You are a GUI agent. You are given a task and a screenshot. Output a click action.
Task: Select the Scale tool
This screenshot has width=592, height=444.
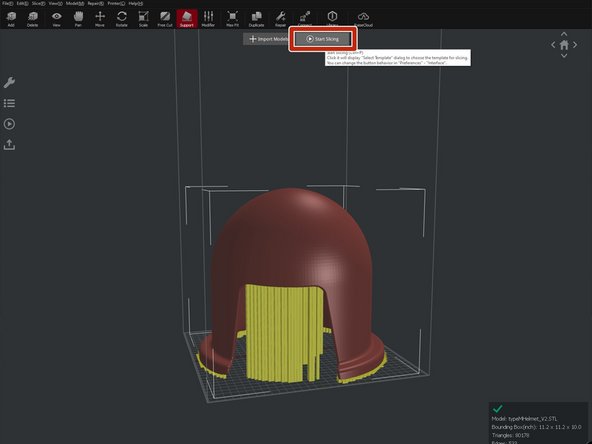tap(143, 18)
